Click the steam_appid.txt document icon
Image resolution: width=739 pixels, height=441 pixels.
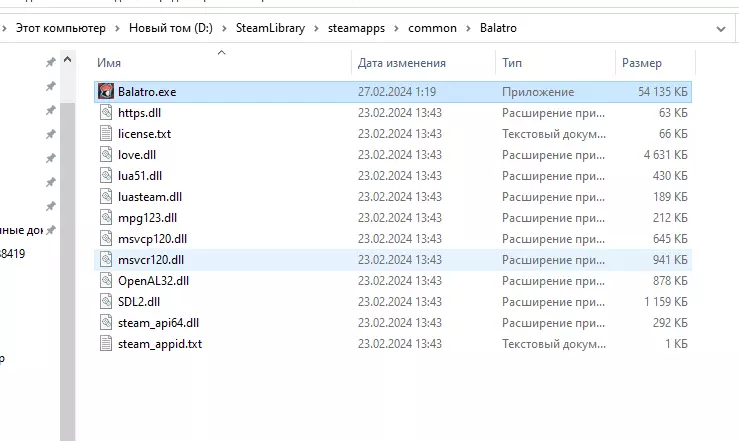coord(106,343)
